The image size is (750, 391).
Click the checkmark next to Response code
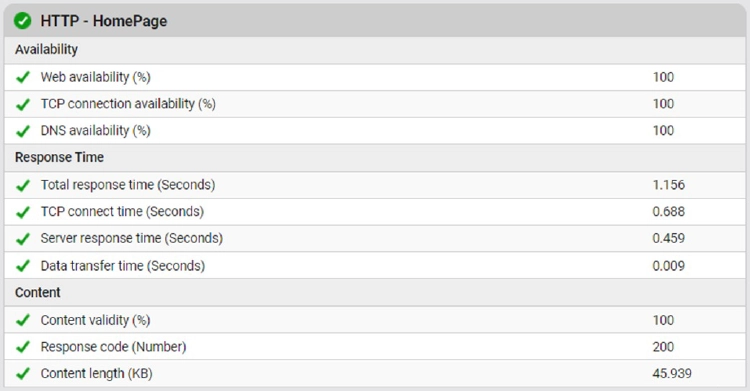click(x=22, y=347)
